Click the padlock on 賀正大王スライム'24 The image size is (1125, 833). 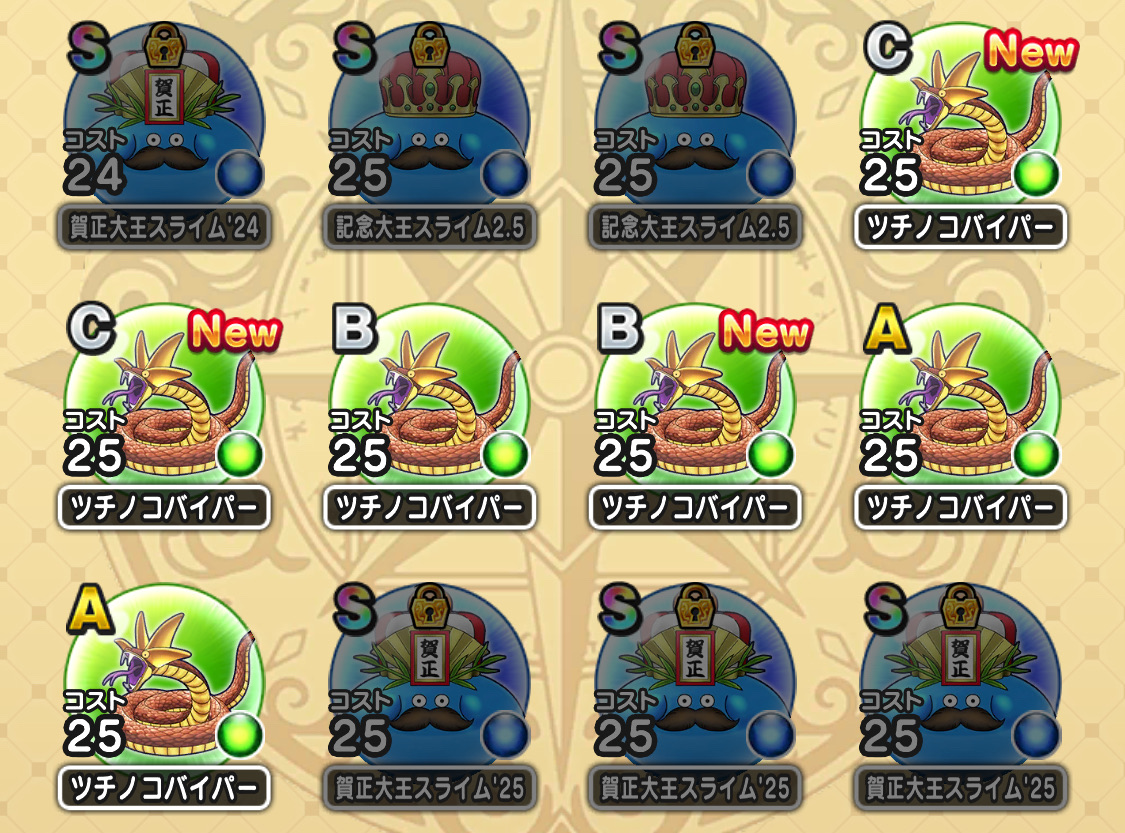point(164,46)
